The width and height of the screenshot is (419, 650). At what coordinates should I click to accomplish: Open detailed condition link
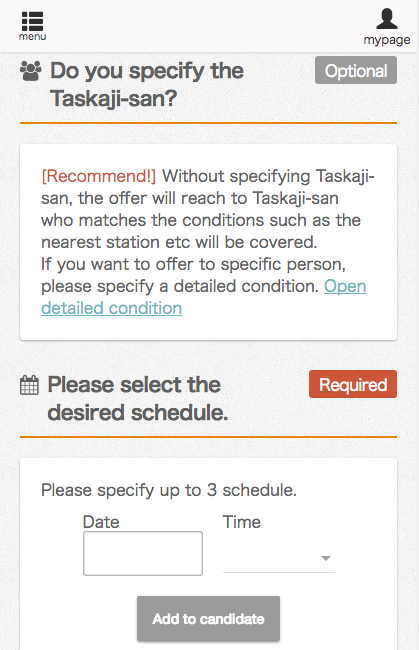point(203,297)
